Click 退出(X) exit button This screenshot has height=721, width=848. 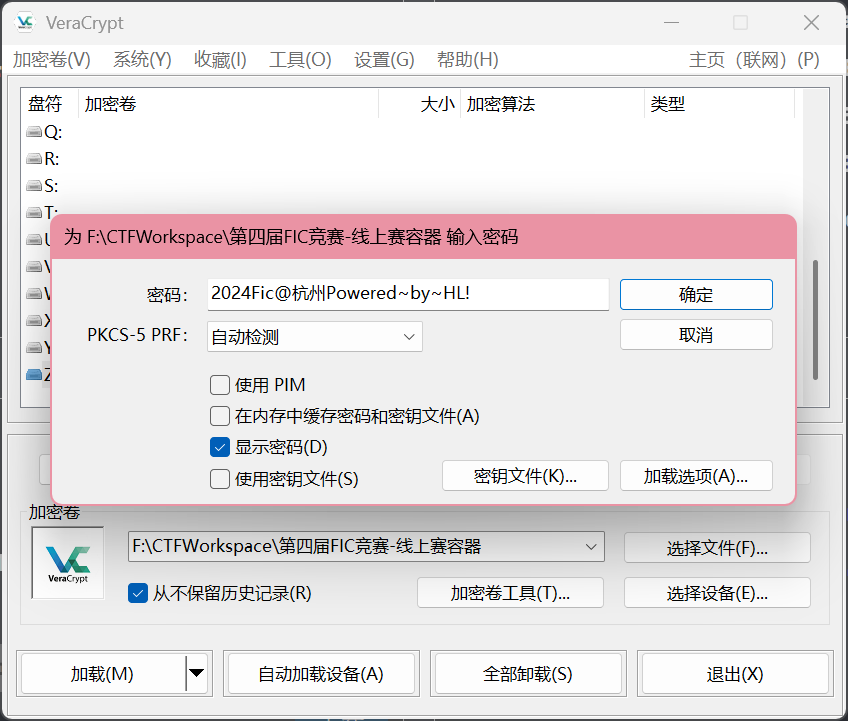735,674
